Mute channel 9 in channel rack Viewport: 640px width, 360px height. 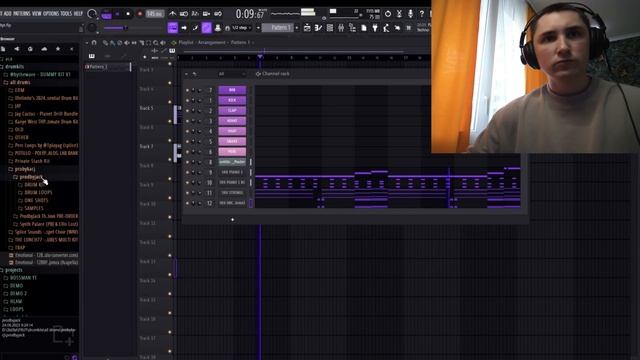pyautogui.click(x=187, y=172)
